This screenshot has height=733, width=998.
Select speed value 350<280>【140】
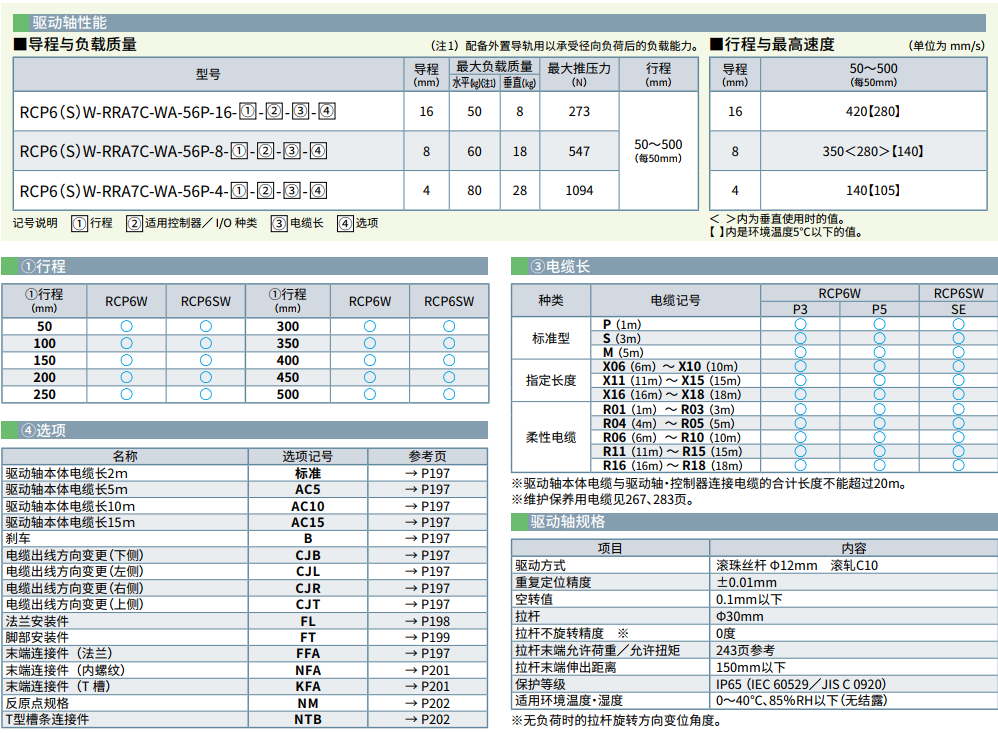(x=873, y=151)
